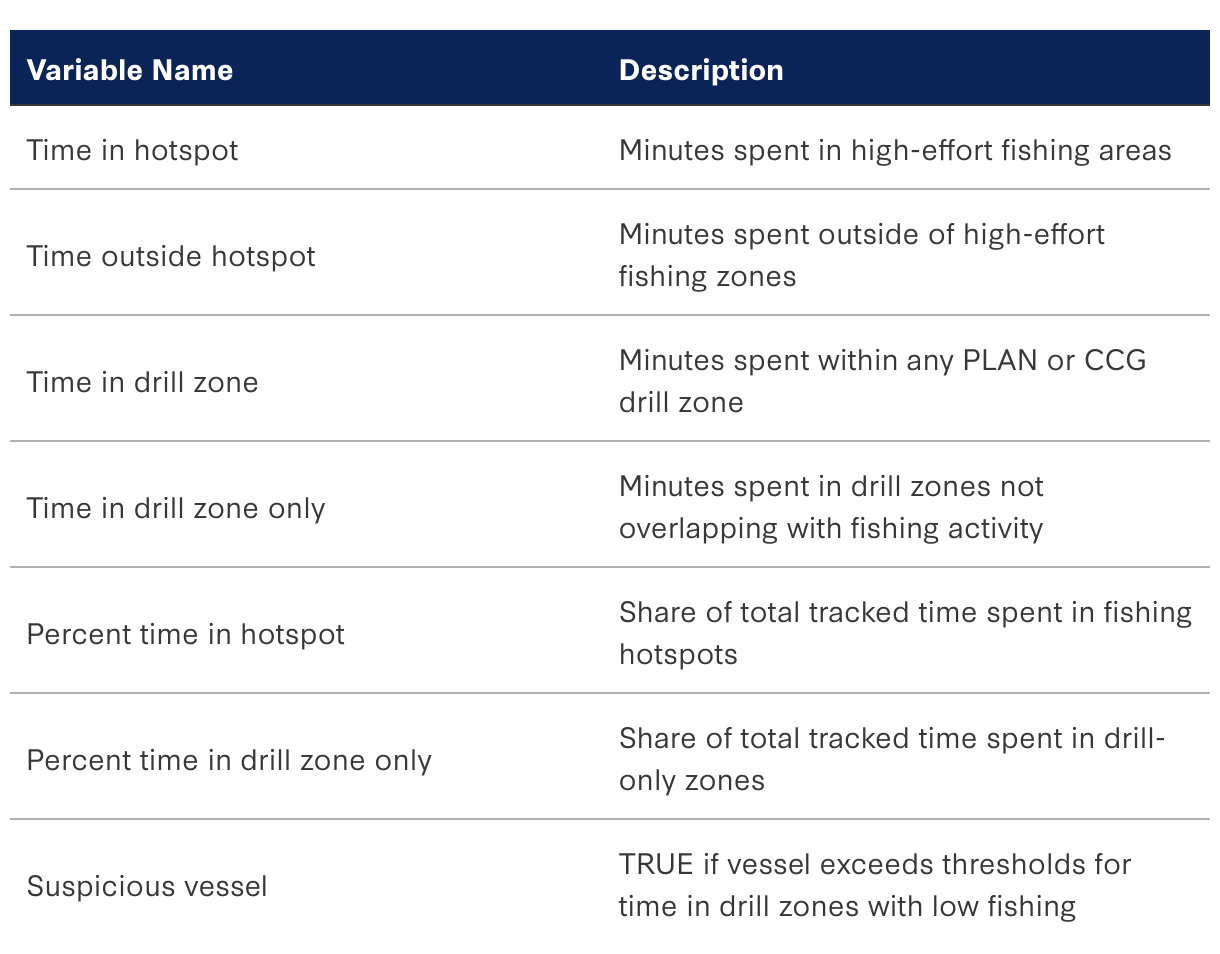
Task: Select the 'Percent time in hotspot' variable name
Action: [x=186, y=634]
